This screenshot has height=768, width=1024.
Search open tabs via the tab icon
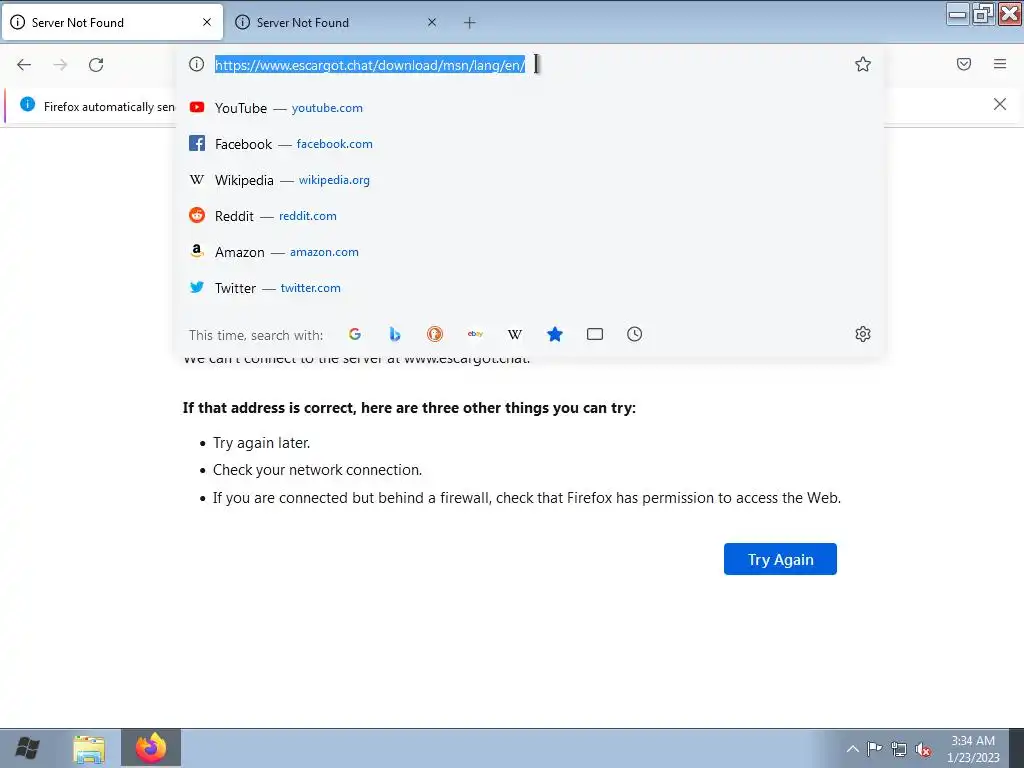click(x=594, y=334)
